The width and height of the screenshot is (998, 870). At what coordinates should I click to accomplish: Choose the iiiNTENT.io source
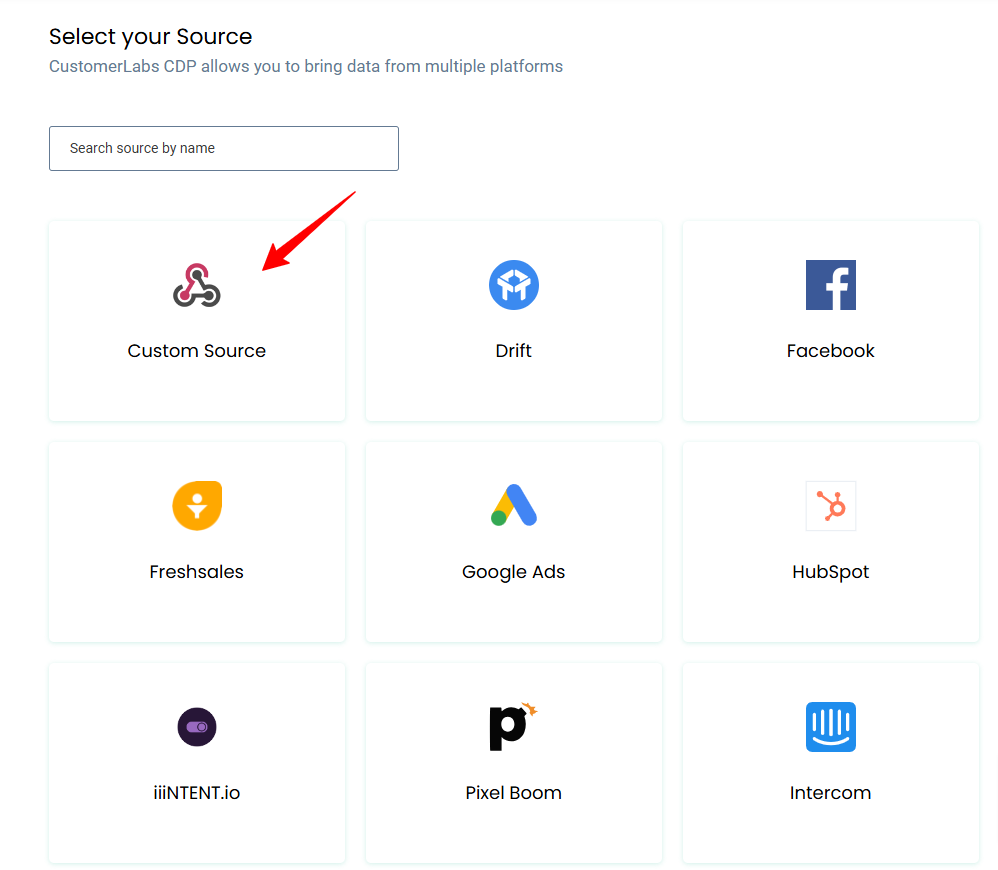pyautogui.click(x=197, y=762)
